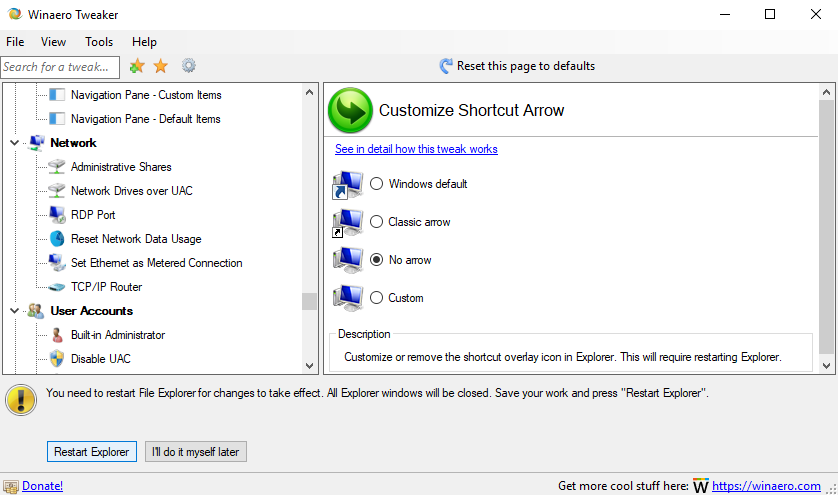
Task: Click right pane scrollbar down arrow
Action: tap(826, 366)
